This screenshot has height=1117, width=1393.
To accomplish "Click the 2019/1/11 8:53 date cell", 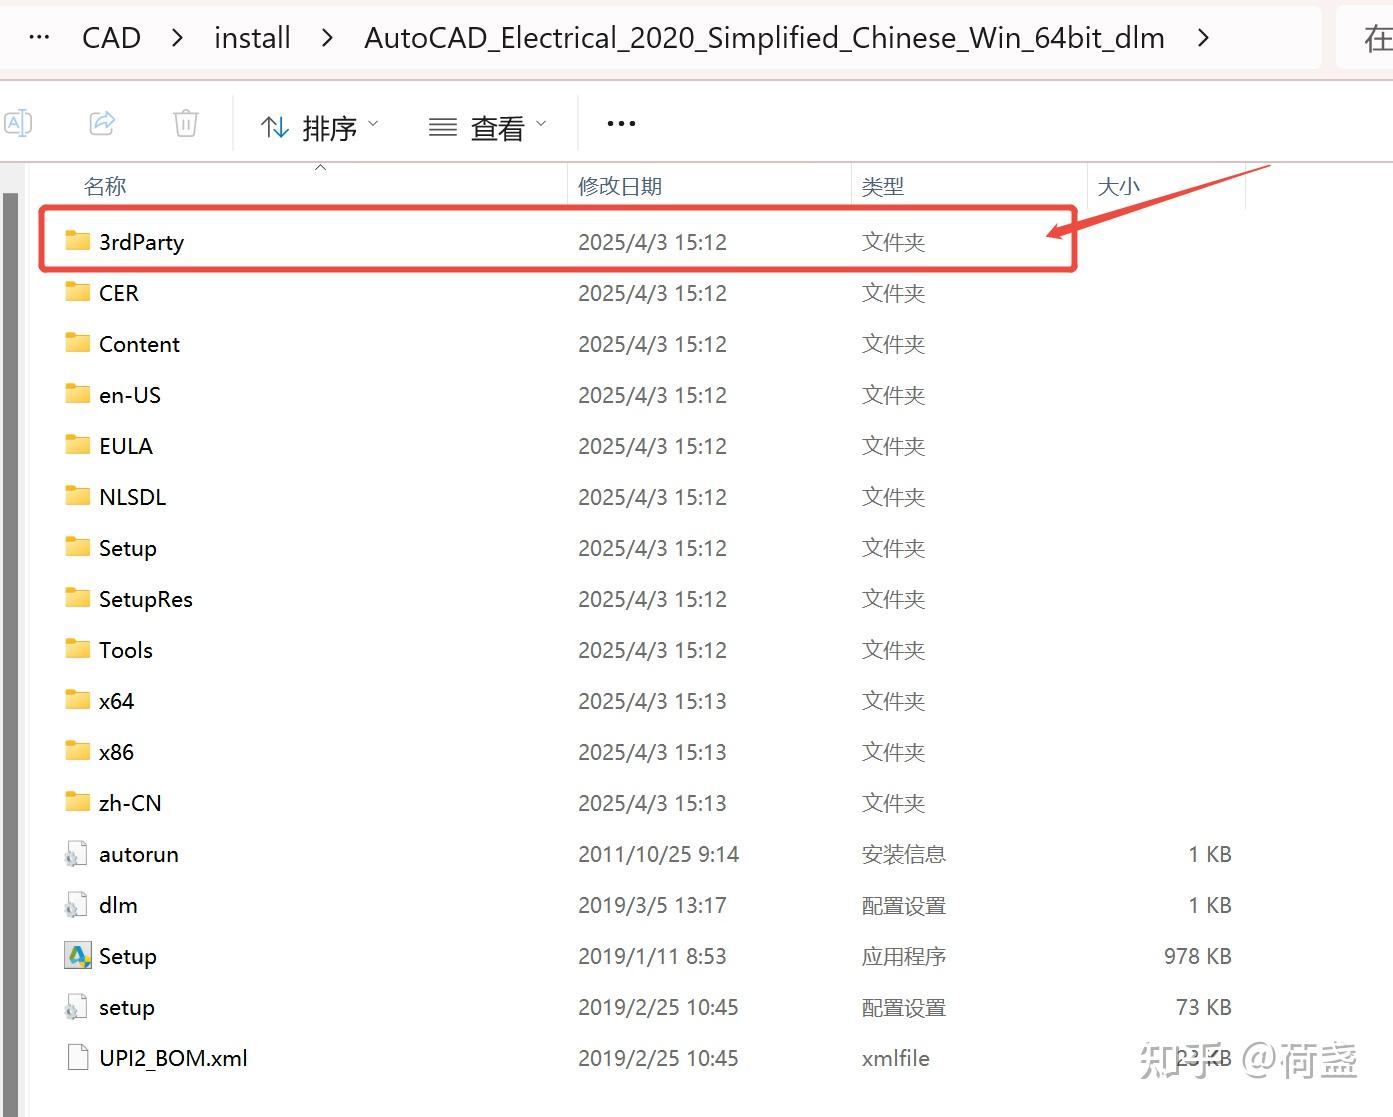I will tap(652, 956).
